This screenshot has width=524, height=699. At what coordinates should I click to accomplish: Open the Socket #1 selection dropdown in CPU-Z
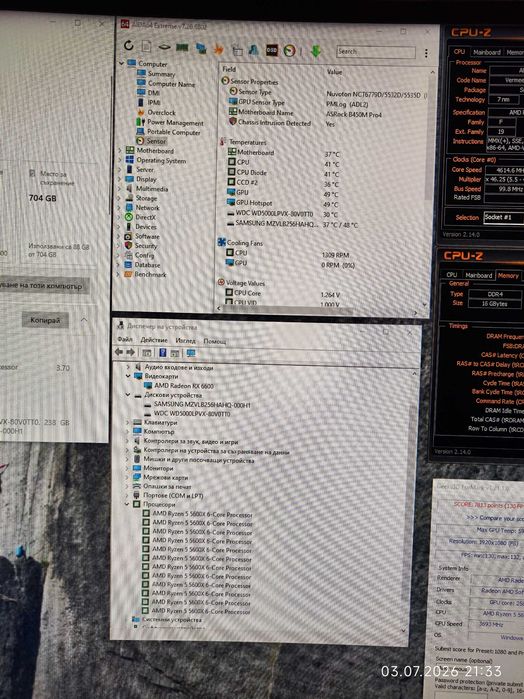(x=503, y=217)
